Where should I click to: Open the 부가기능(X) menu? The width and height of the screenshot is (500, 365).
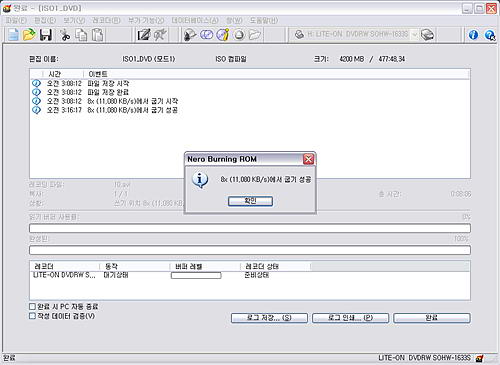[146, 21]
